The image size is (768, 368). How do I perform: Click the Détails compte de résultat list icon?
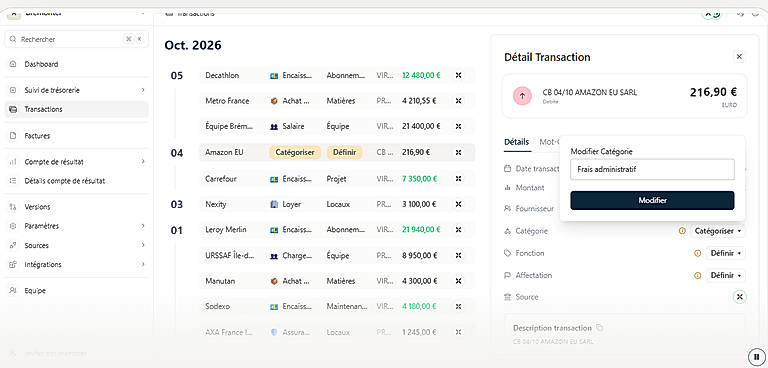point(13,181)
